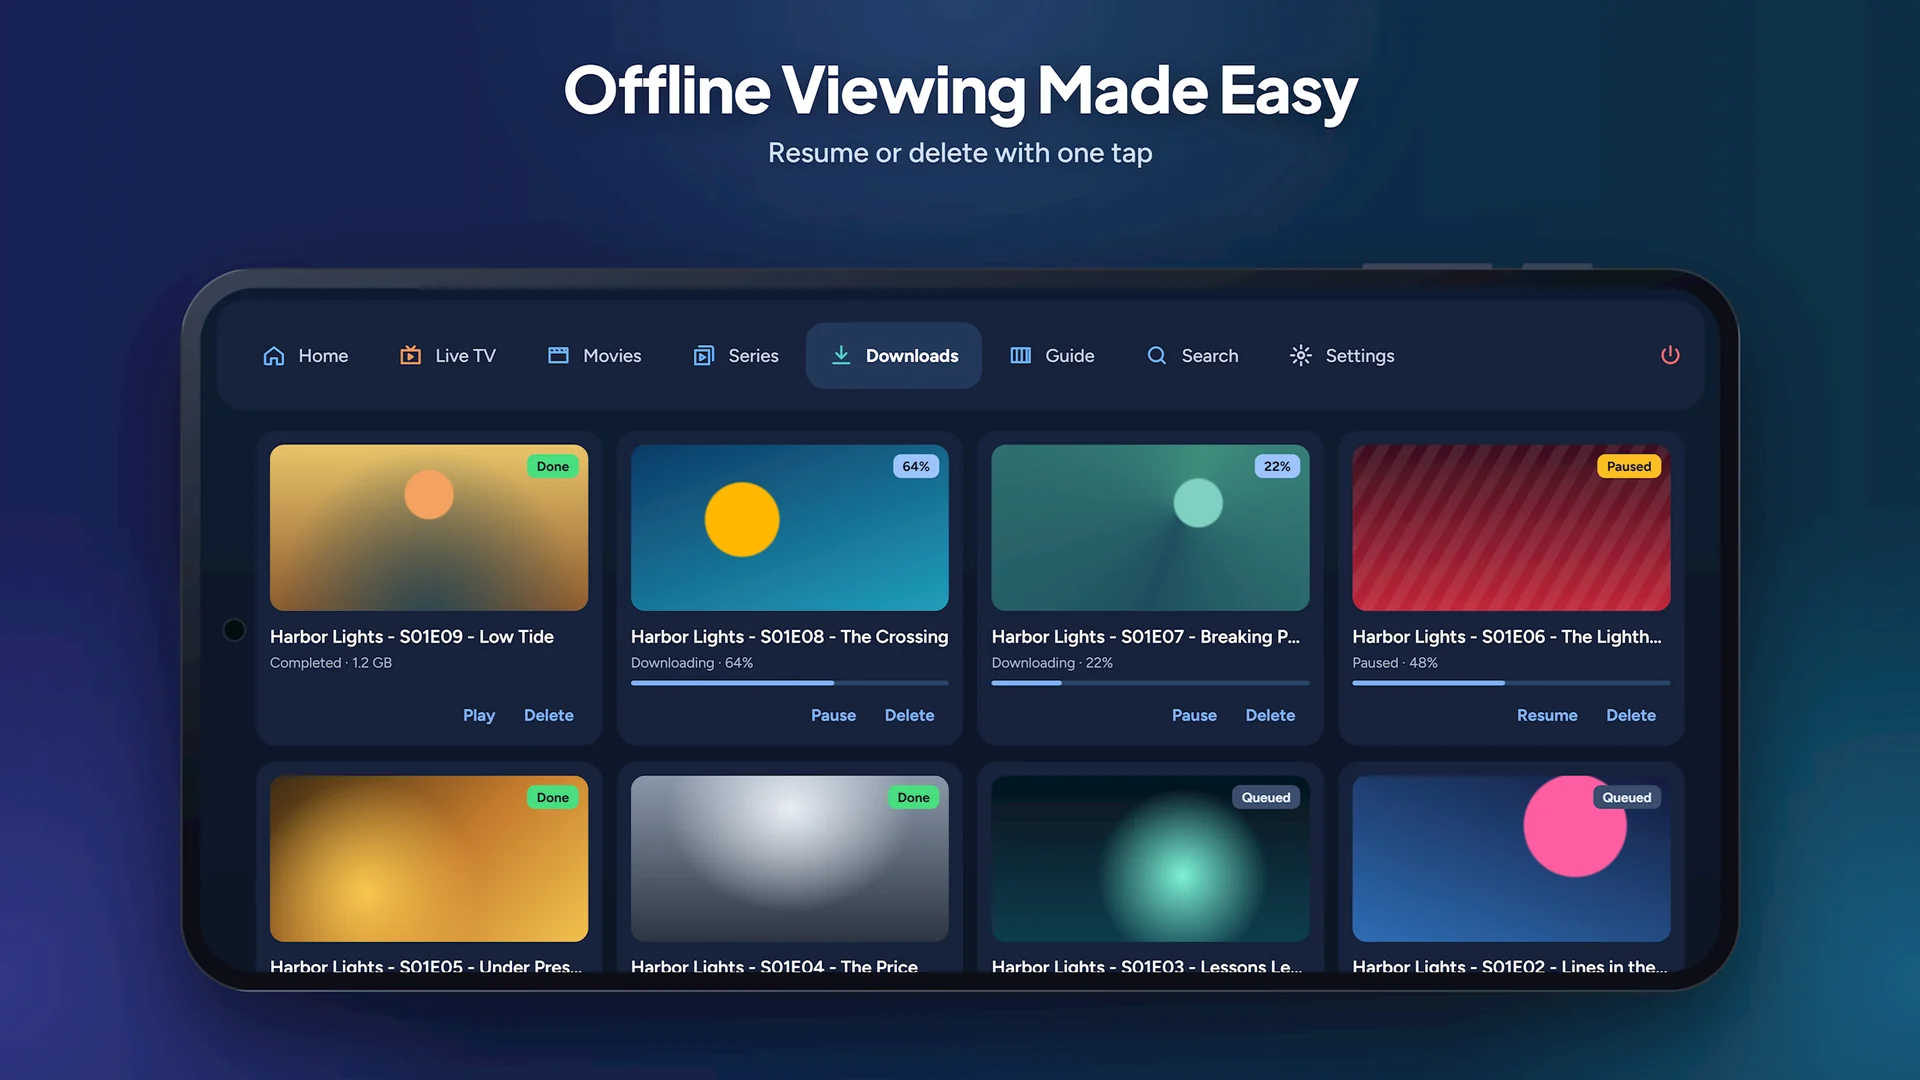Click the Queued badge on S01E03 thumbnail
The image size is (1920, 1080).
point(1266,797)
